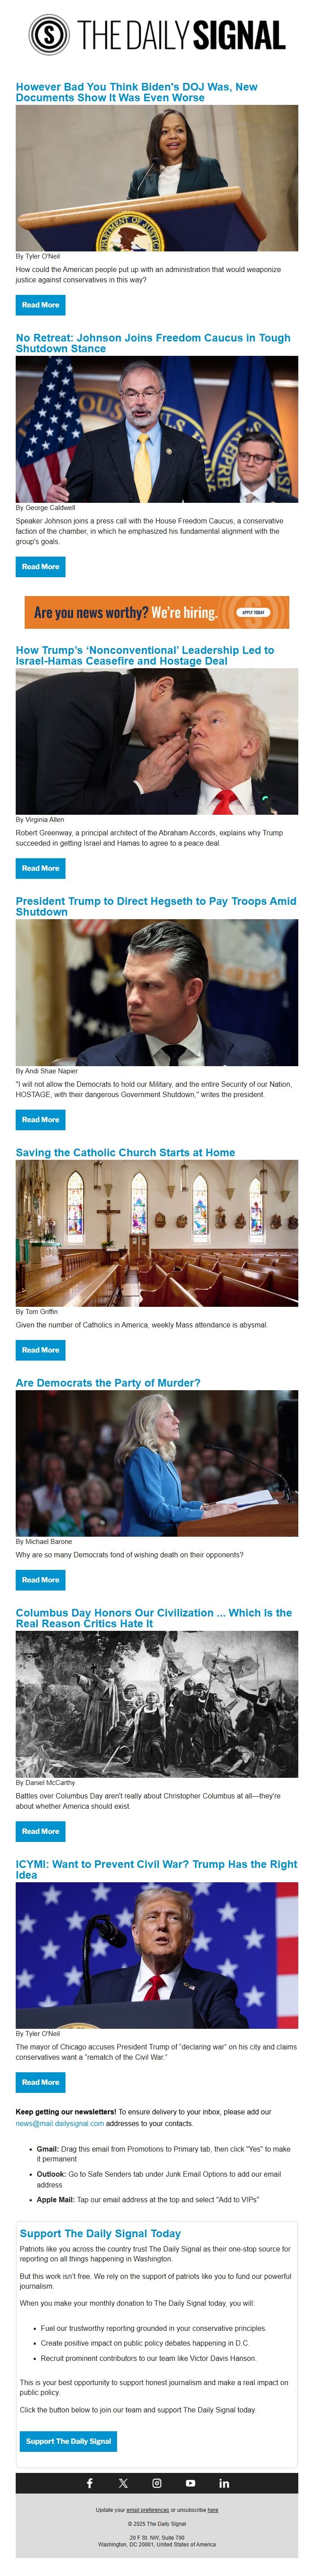The width and height of the screenshot is (314, 2576).
Task: Open the 'Saving the Catholic Church Starts at Home' headline
Action: coord(125,1152)
